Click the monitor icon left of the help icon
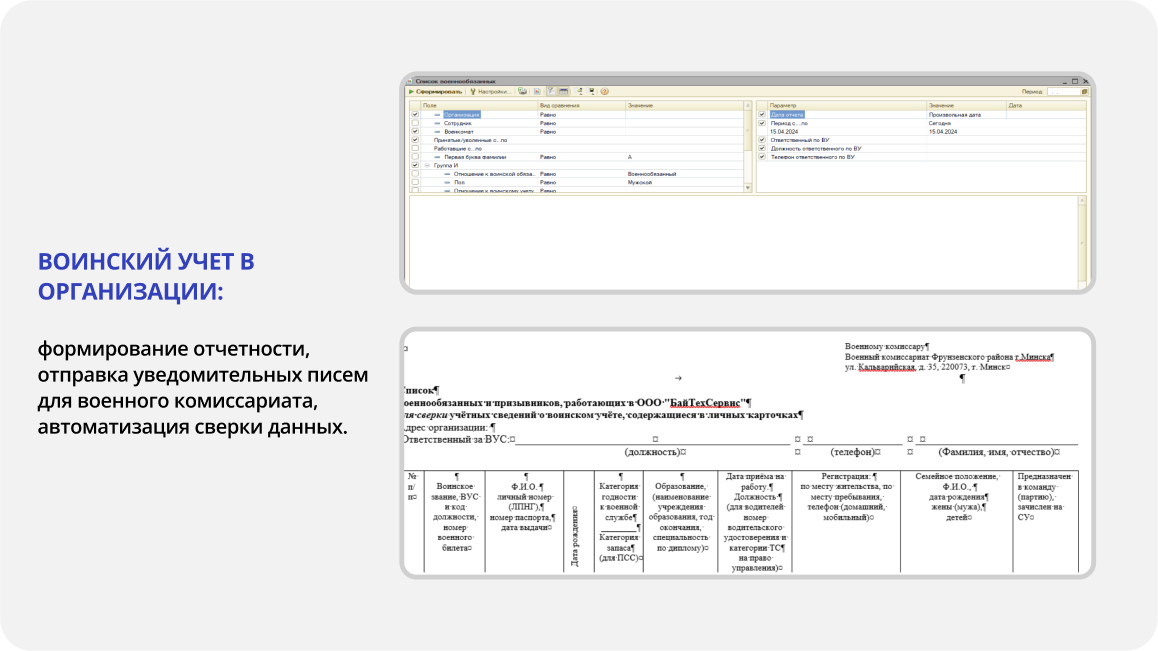Viewport: 1158px width, 651px height. 592,92
